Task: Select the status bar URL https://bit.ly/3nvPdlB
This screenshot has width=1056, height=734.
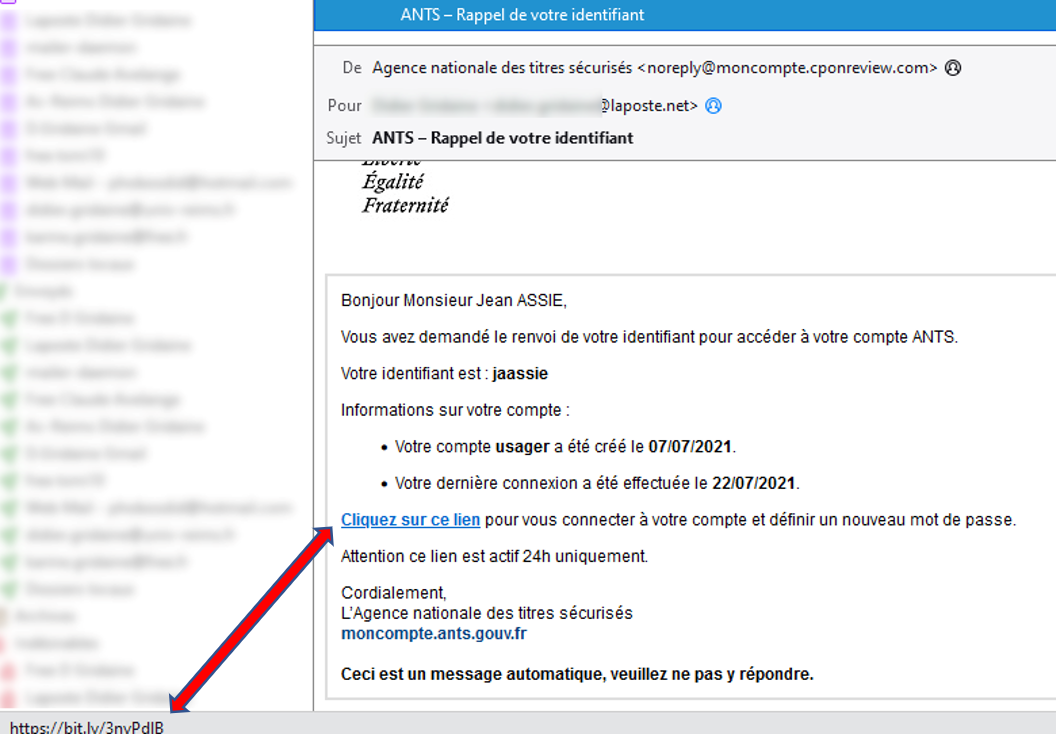Action: pos(86,727)
